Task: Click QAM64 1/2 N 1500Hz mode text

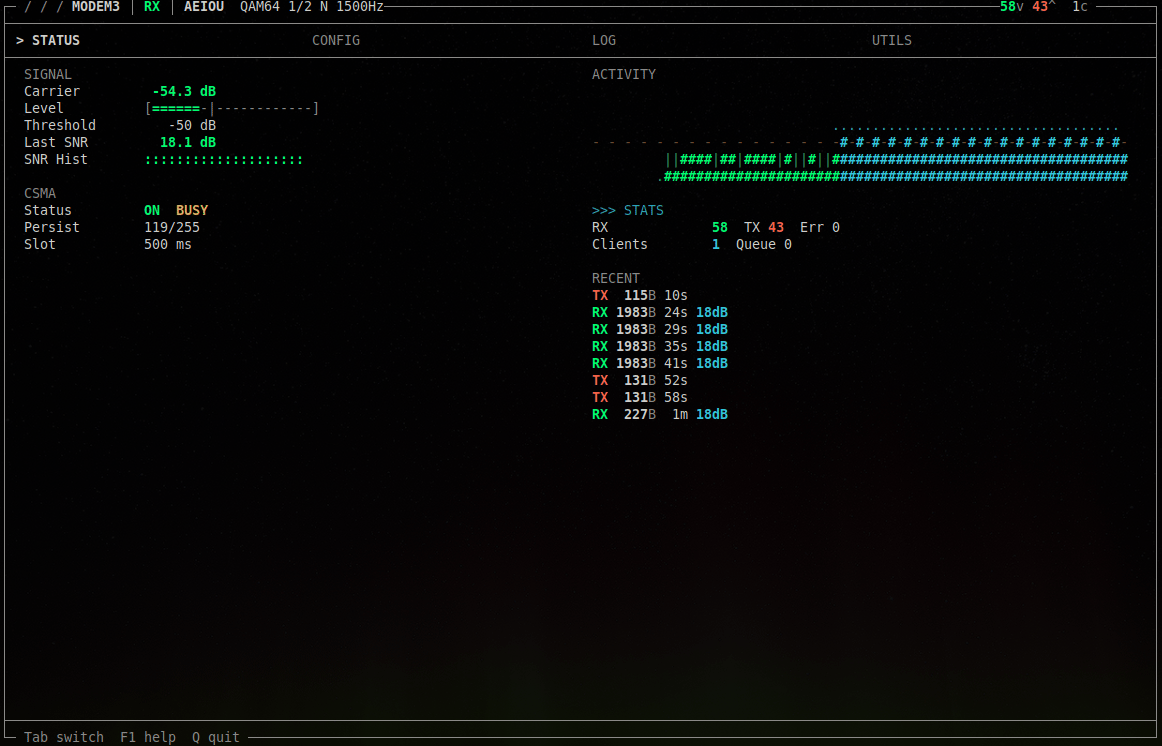Action: click(x=312, y=7)
